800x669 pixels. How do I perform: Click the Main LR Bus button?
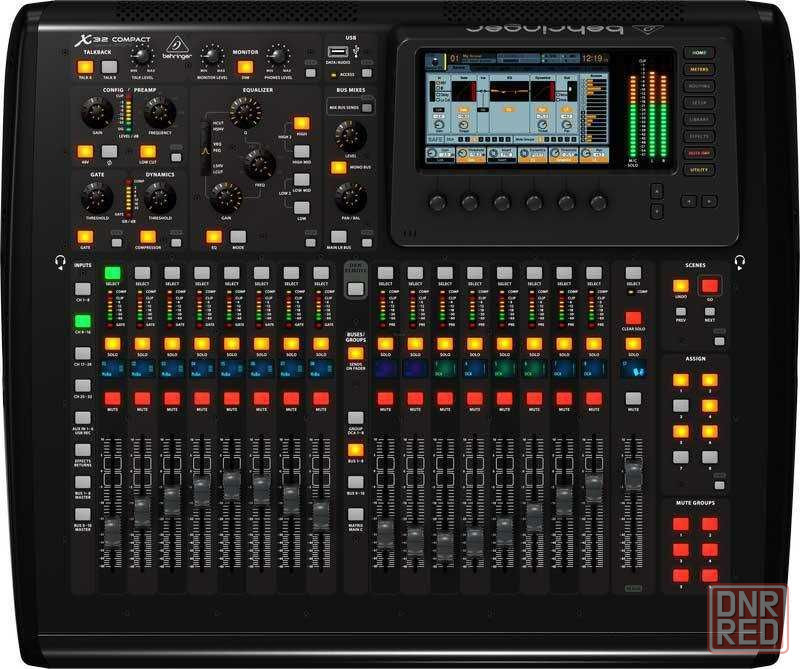(x=339, y=237)
